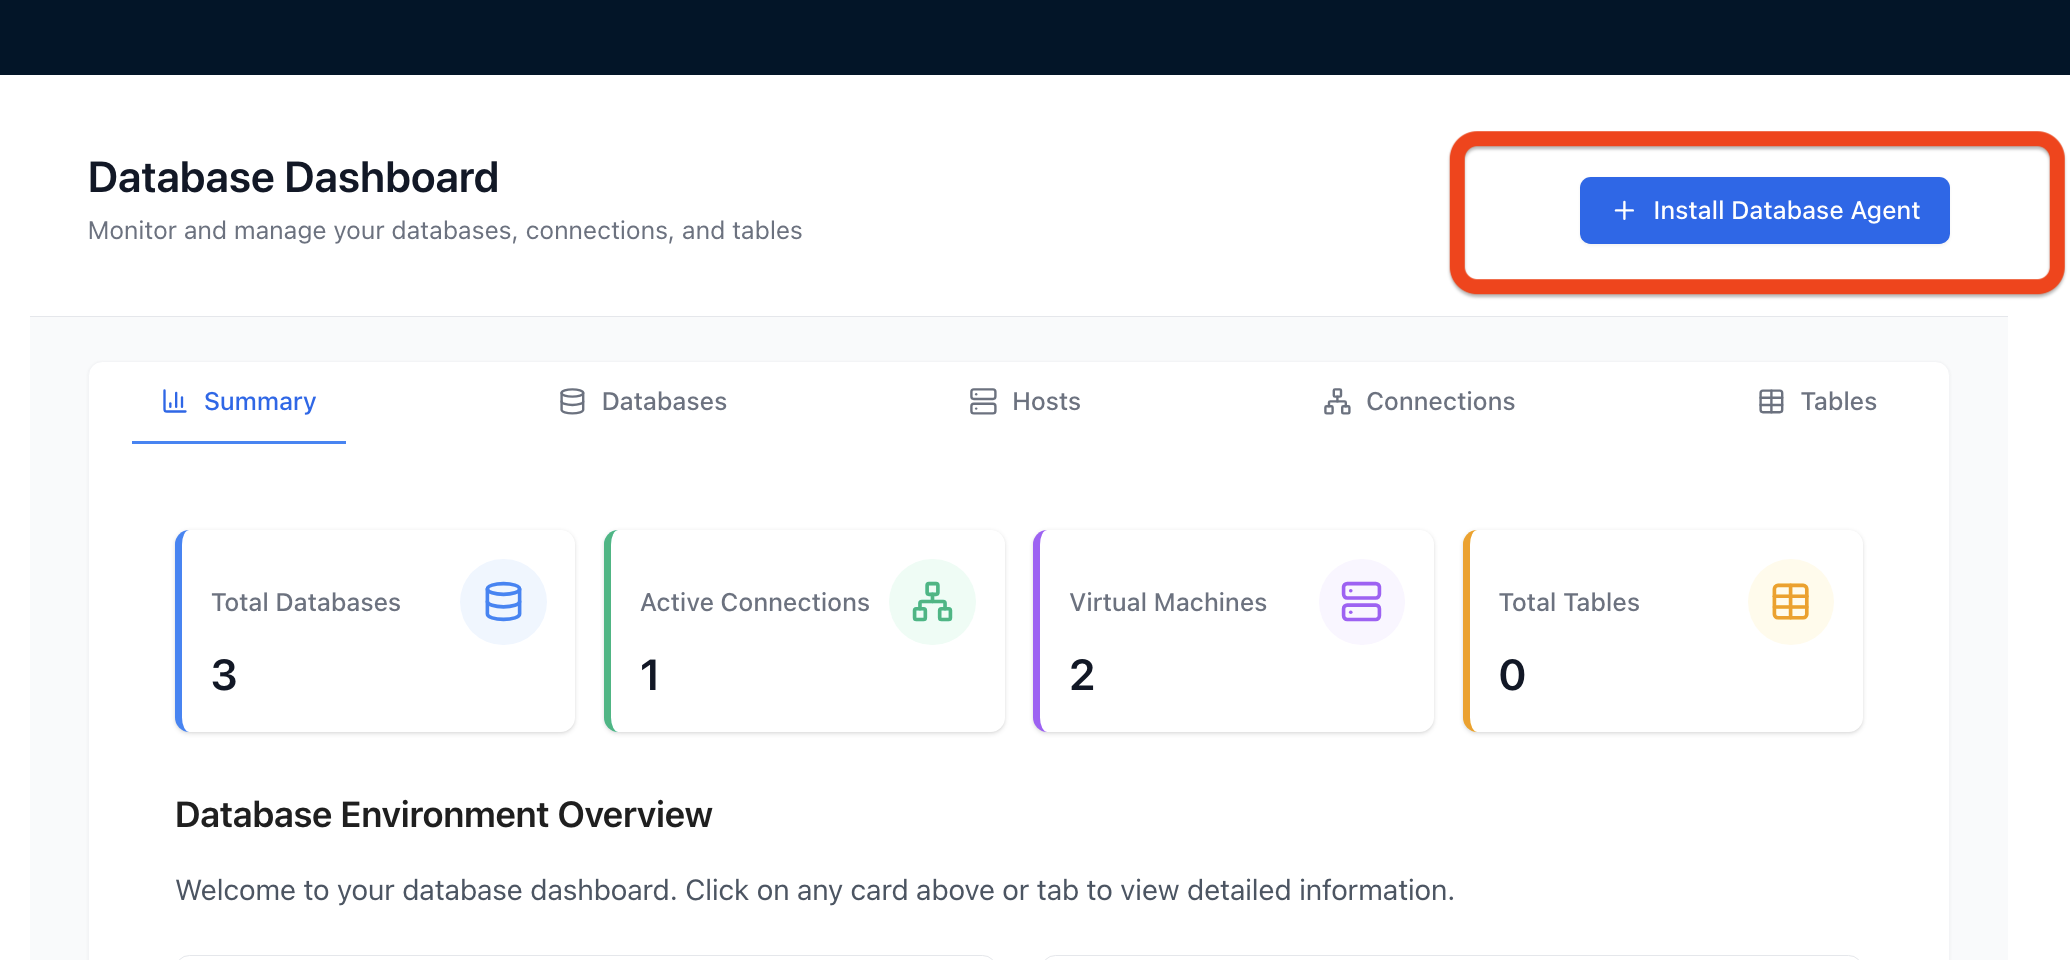Click the Active Connections count 1

pos(650,675)
